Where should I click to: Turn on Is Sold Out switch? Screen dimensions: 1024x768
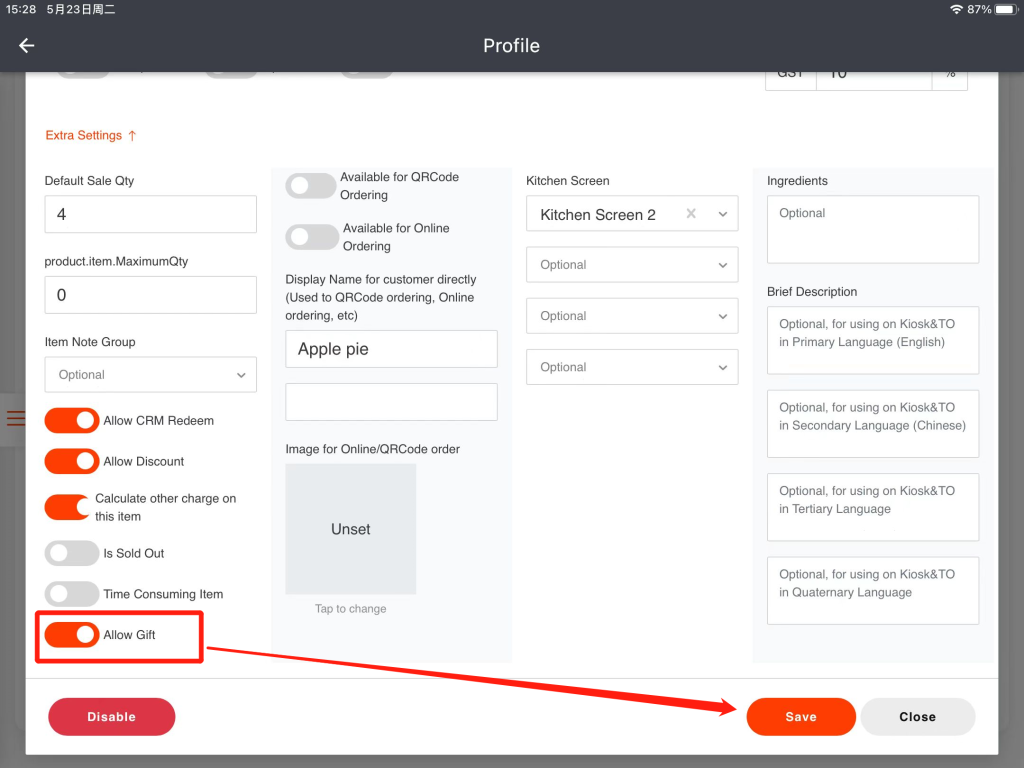click(x=72, y=553)
